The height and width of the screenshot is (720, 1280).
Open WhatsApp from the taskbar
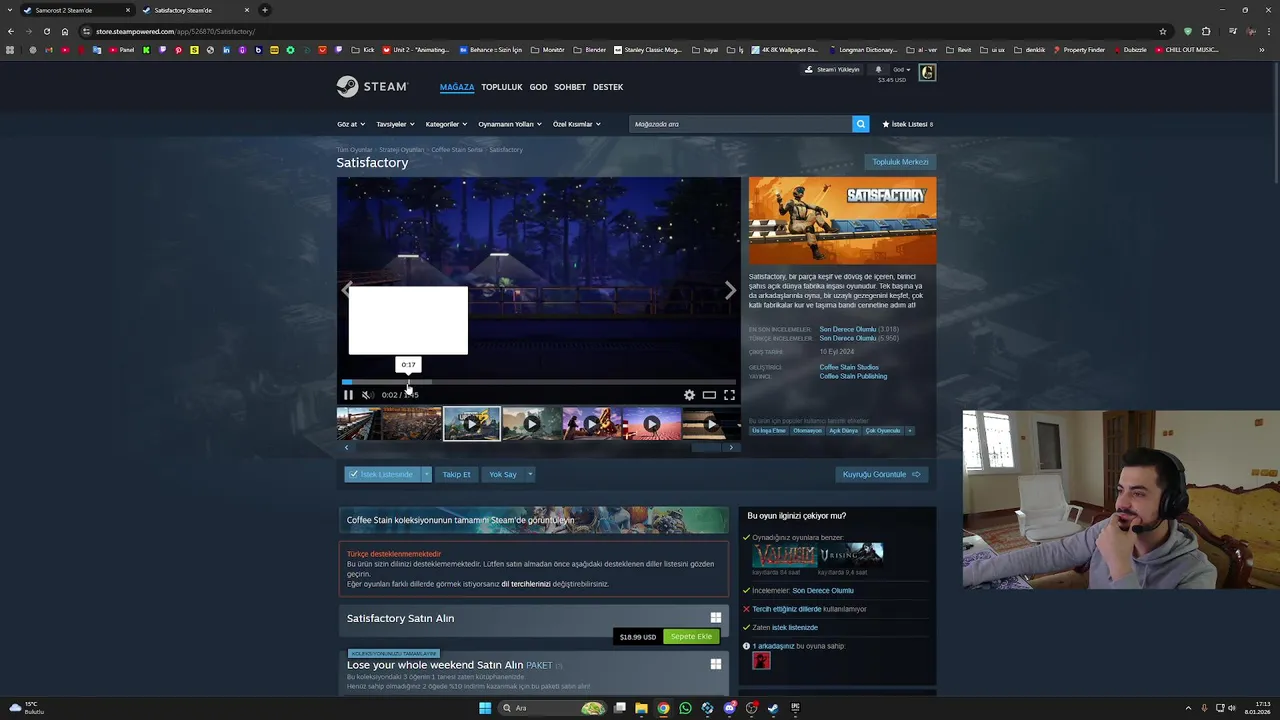(x=685, y=708)
